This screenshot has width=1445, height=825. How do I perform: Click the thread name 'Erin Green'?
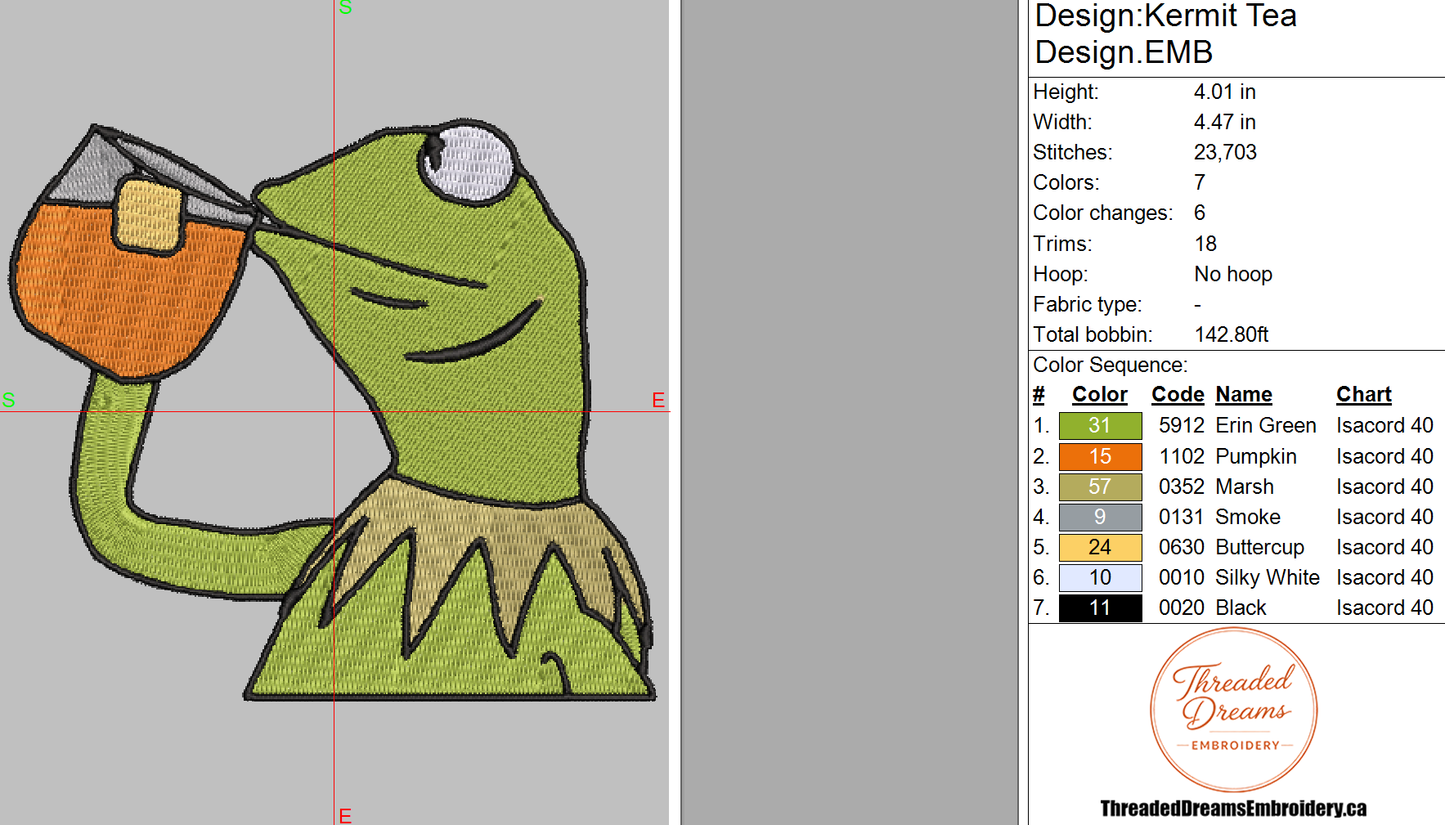coord(1266,426)
